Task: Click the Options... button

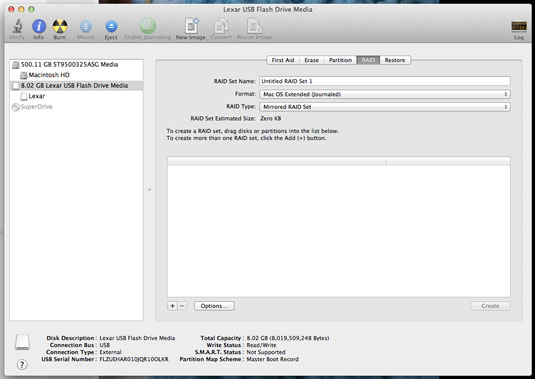Action: click(214, 306)
